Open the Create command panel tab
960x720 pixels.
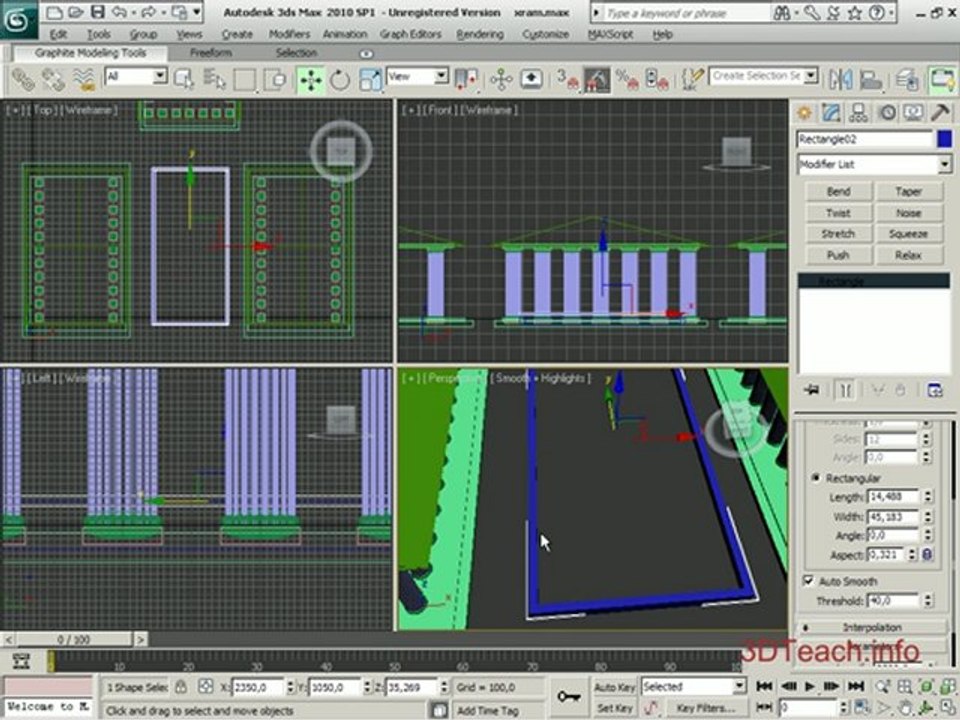click(x=804, y=113)
